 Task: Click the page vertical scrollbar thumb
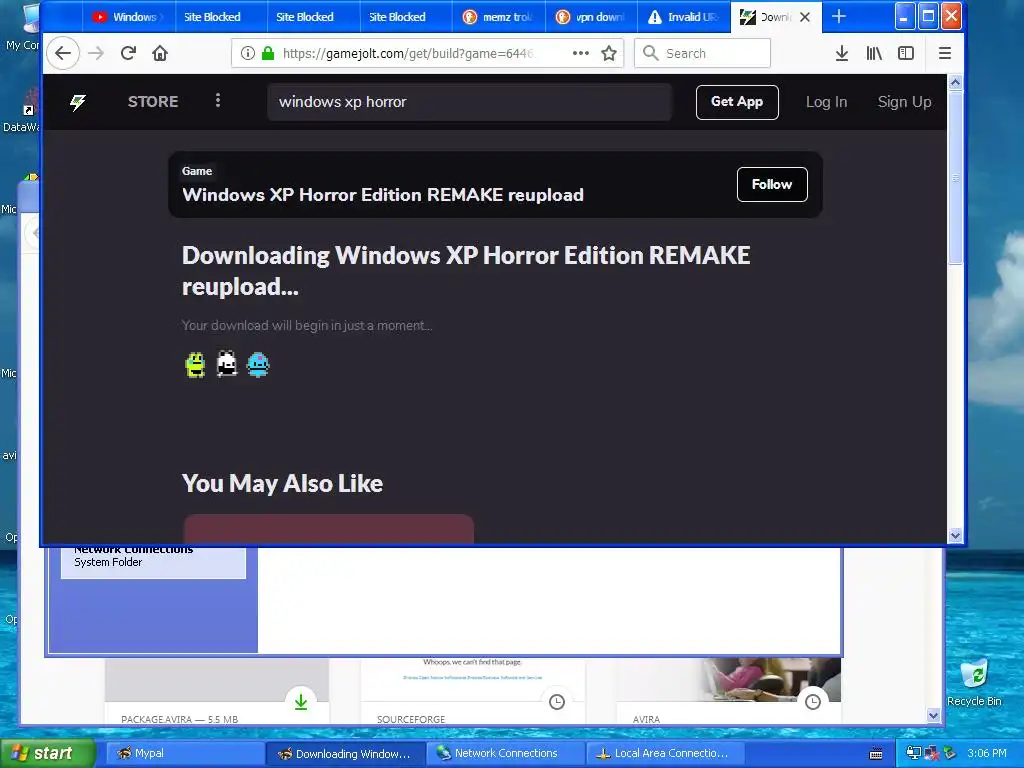955,176
